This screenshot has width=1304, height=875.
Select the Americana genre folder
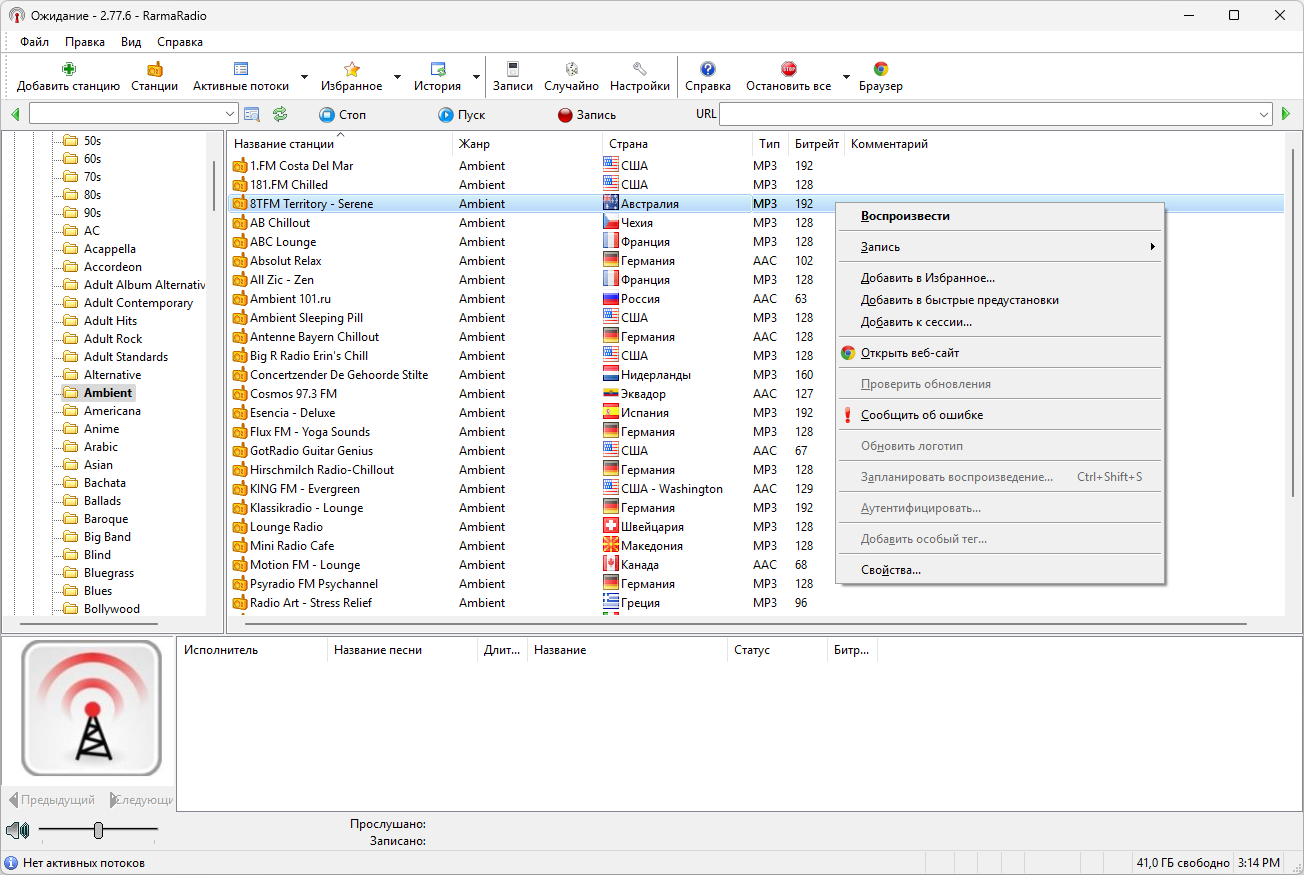[x=112, y=411]
